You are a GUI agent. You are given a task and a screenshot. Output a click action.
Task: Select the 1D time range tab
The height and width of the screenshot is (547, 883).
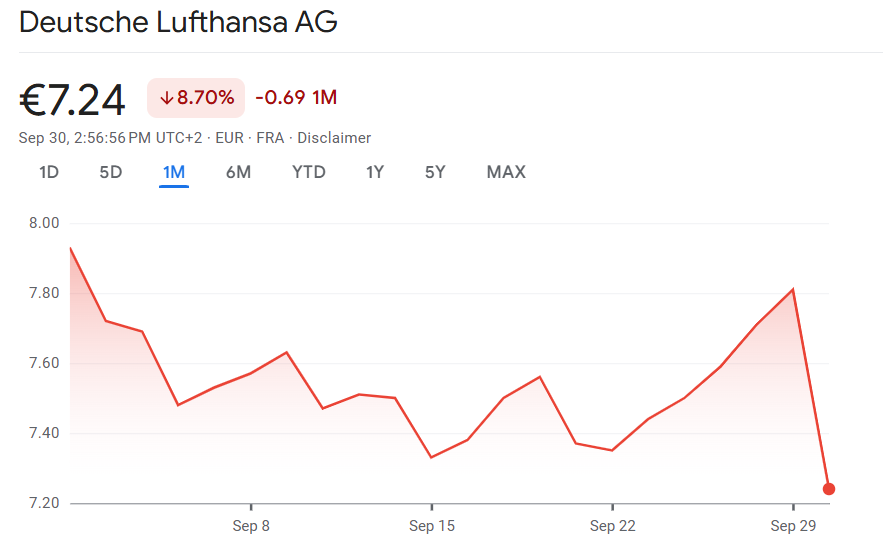click(49, 172)
